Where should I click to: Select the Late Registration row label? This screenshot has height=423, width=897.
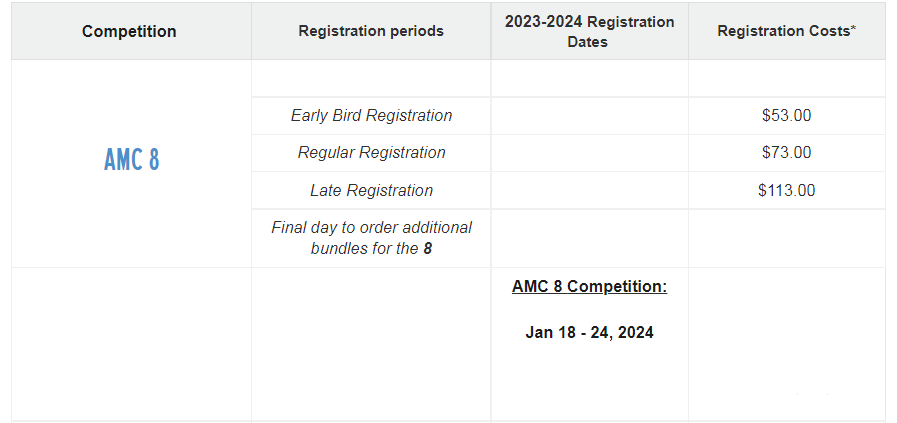click(371, 190)
